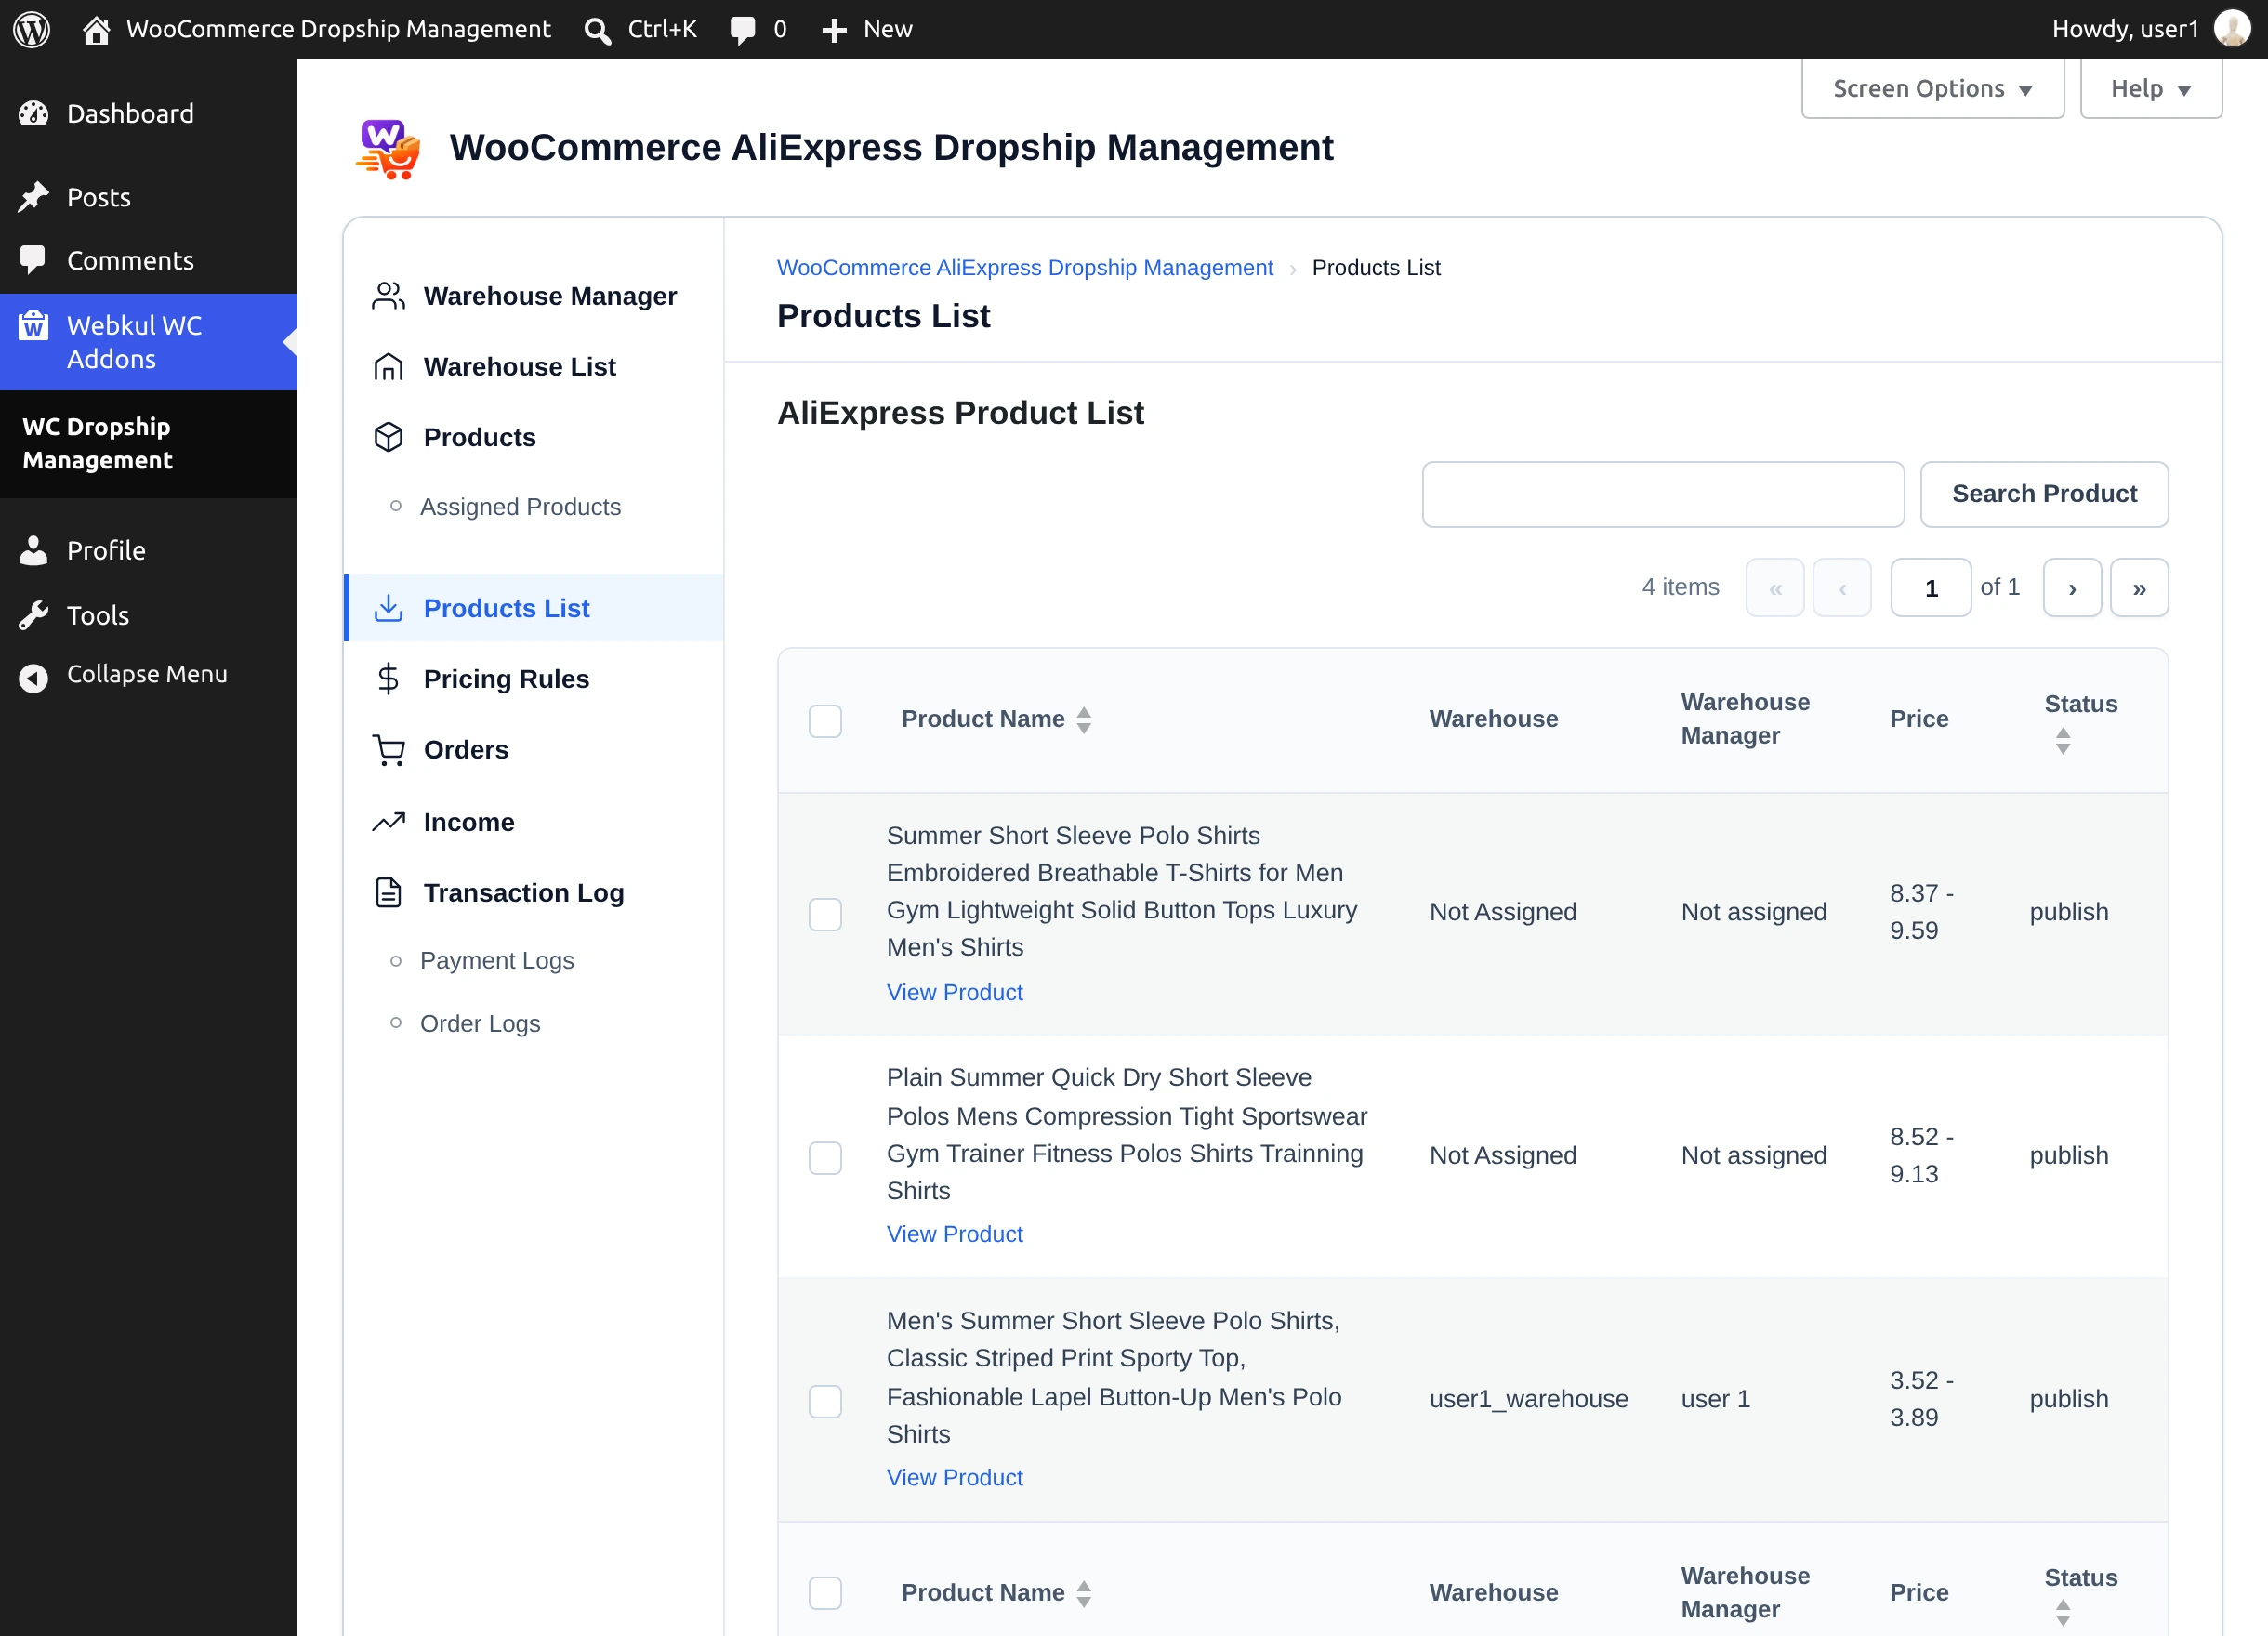Image resolution: width=2268 pixels, height=1636 pixels.
Task: Click the Income trend arrow icon
Action: 388,822
